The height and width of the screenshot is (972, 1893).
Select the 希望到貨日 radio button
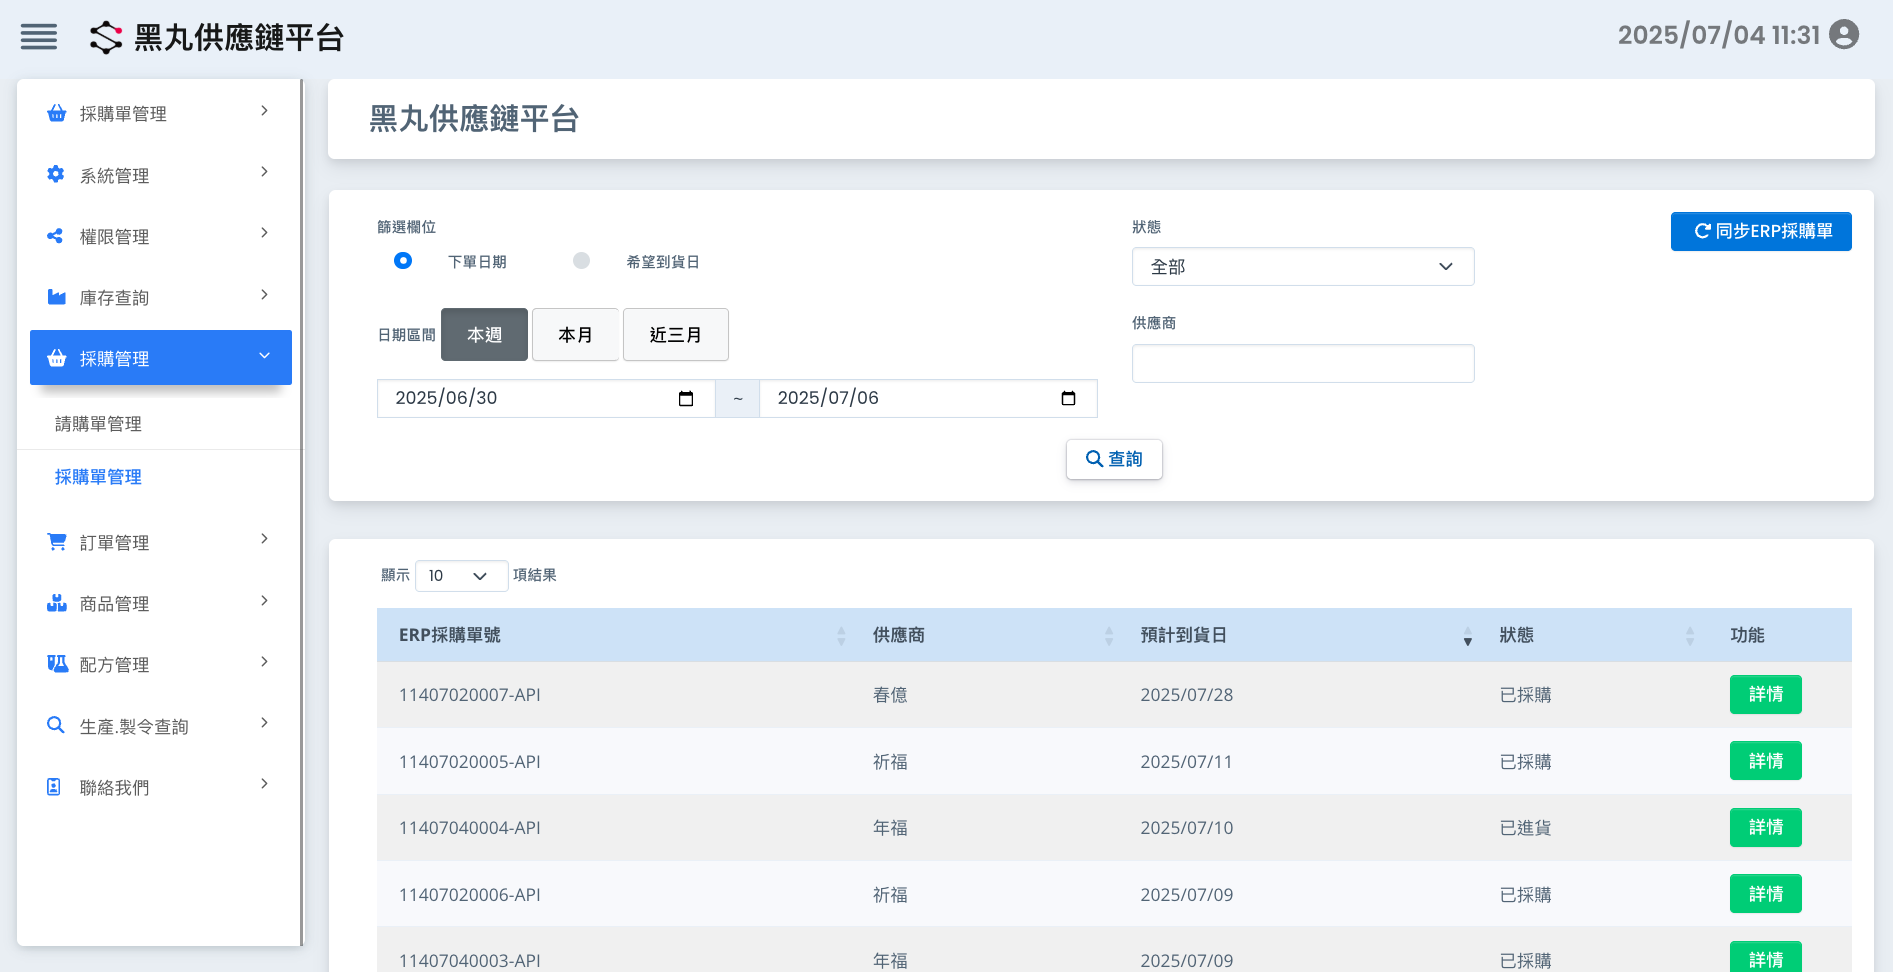(581, 261)
